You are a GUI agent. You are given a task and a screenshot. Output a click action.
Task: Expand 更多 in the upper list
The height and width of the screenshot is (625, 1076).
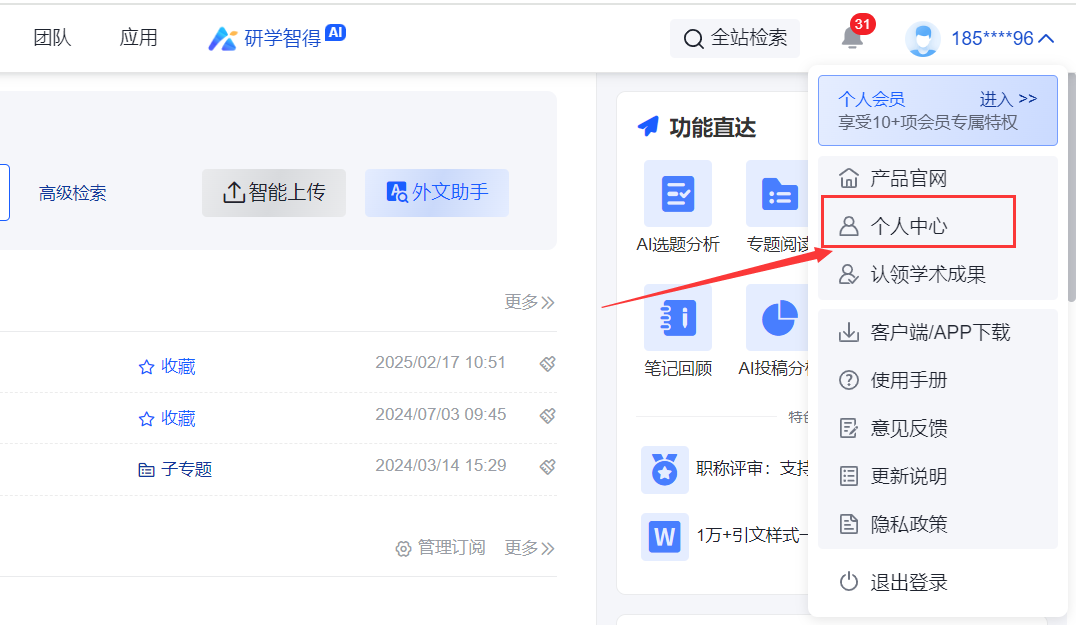[x=529, y=302]
